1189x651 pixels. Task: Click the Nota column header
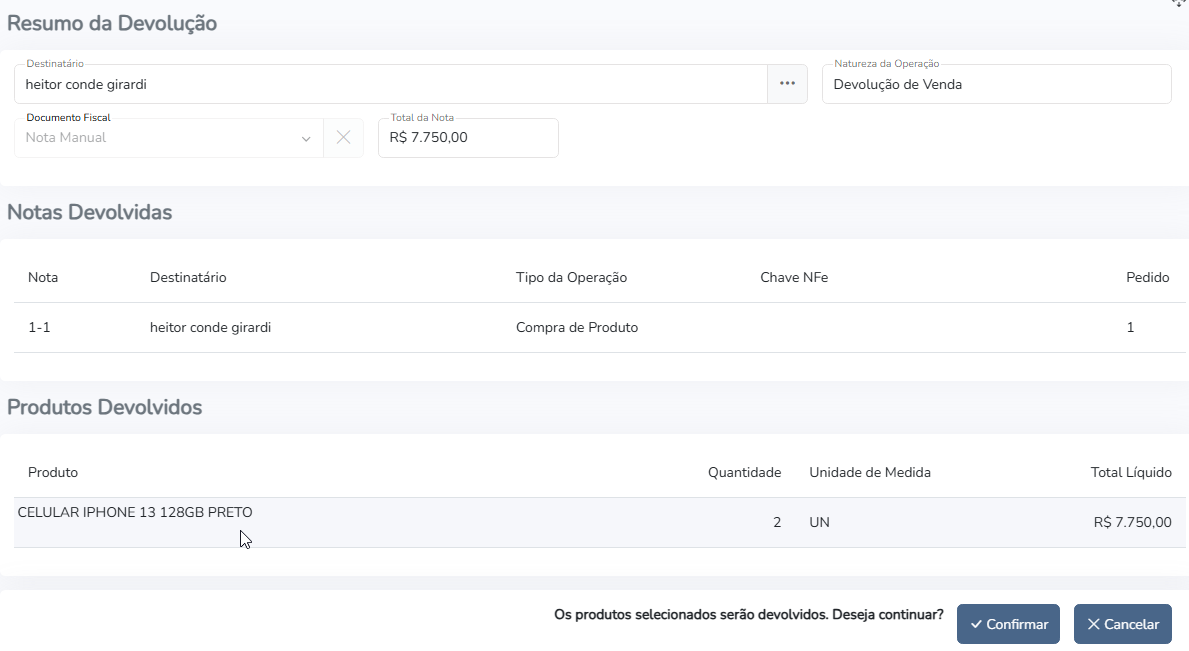tap(43, 277)
